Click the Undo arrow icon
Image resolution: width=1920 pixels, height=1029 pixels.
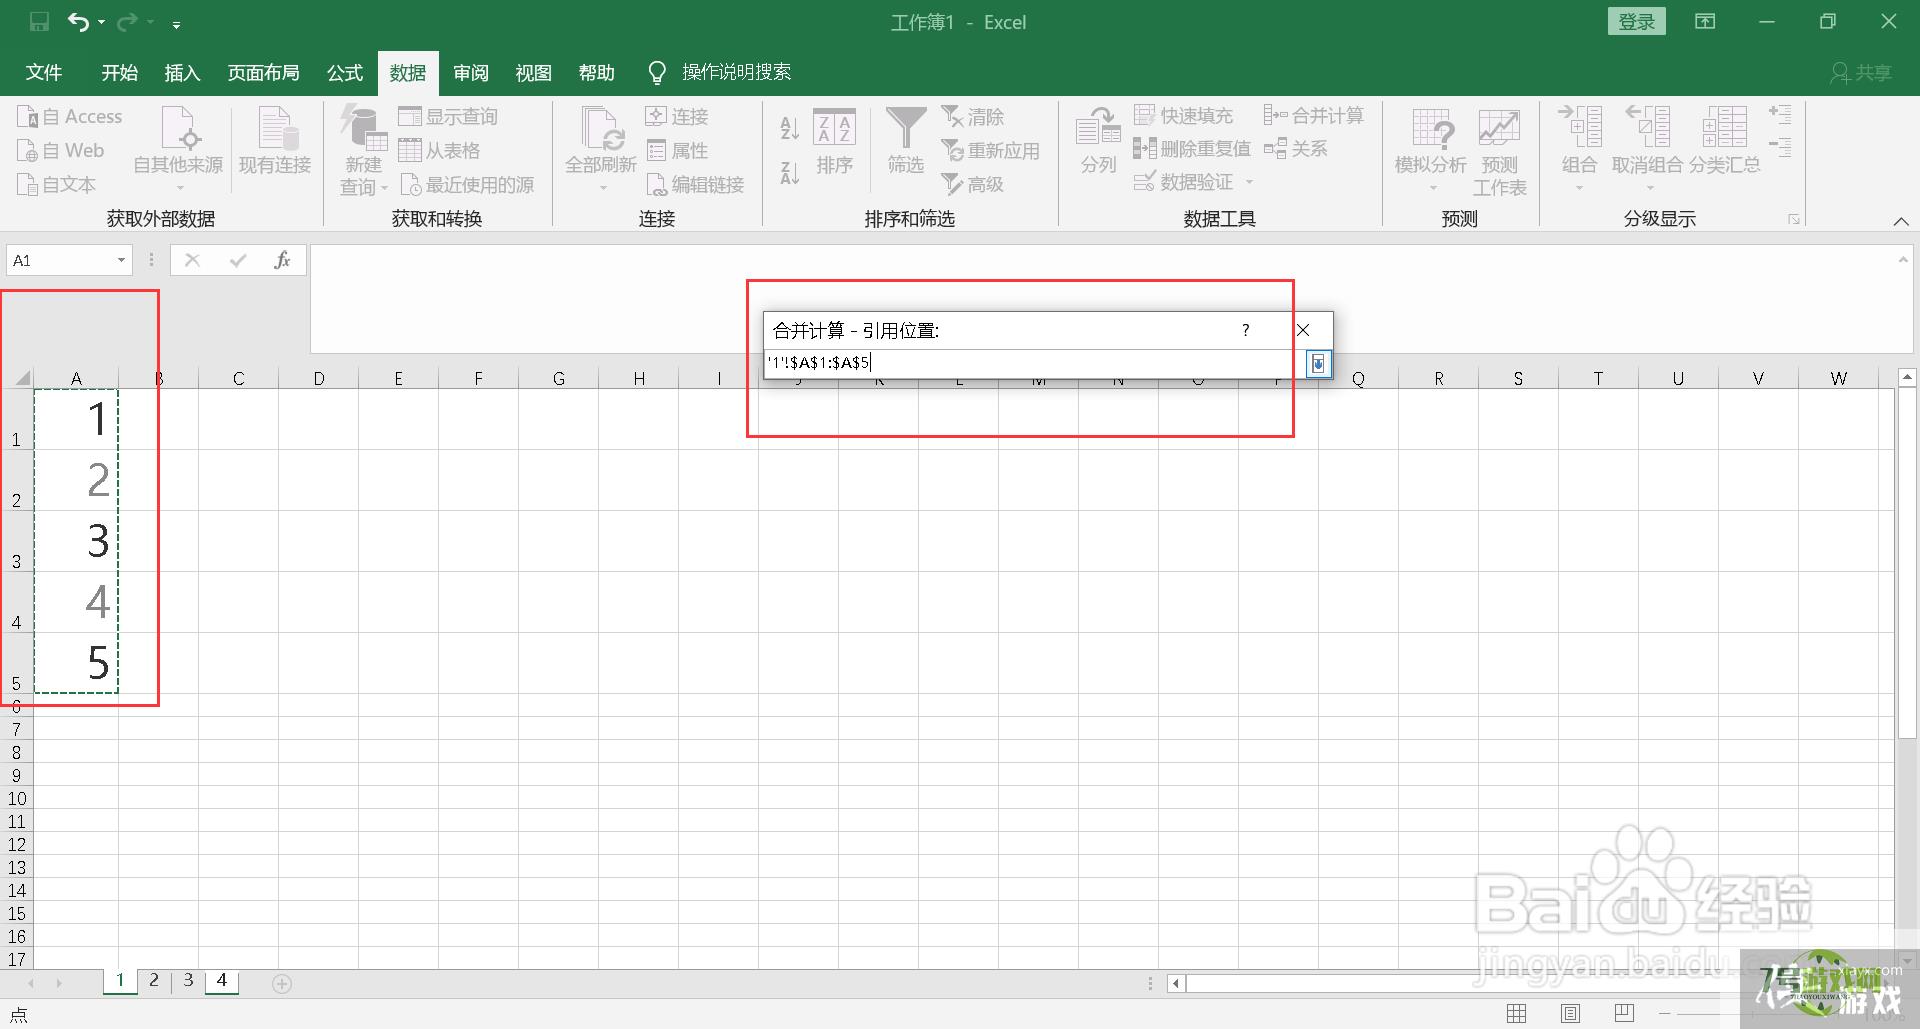[x=79, y=22]
